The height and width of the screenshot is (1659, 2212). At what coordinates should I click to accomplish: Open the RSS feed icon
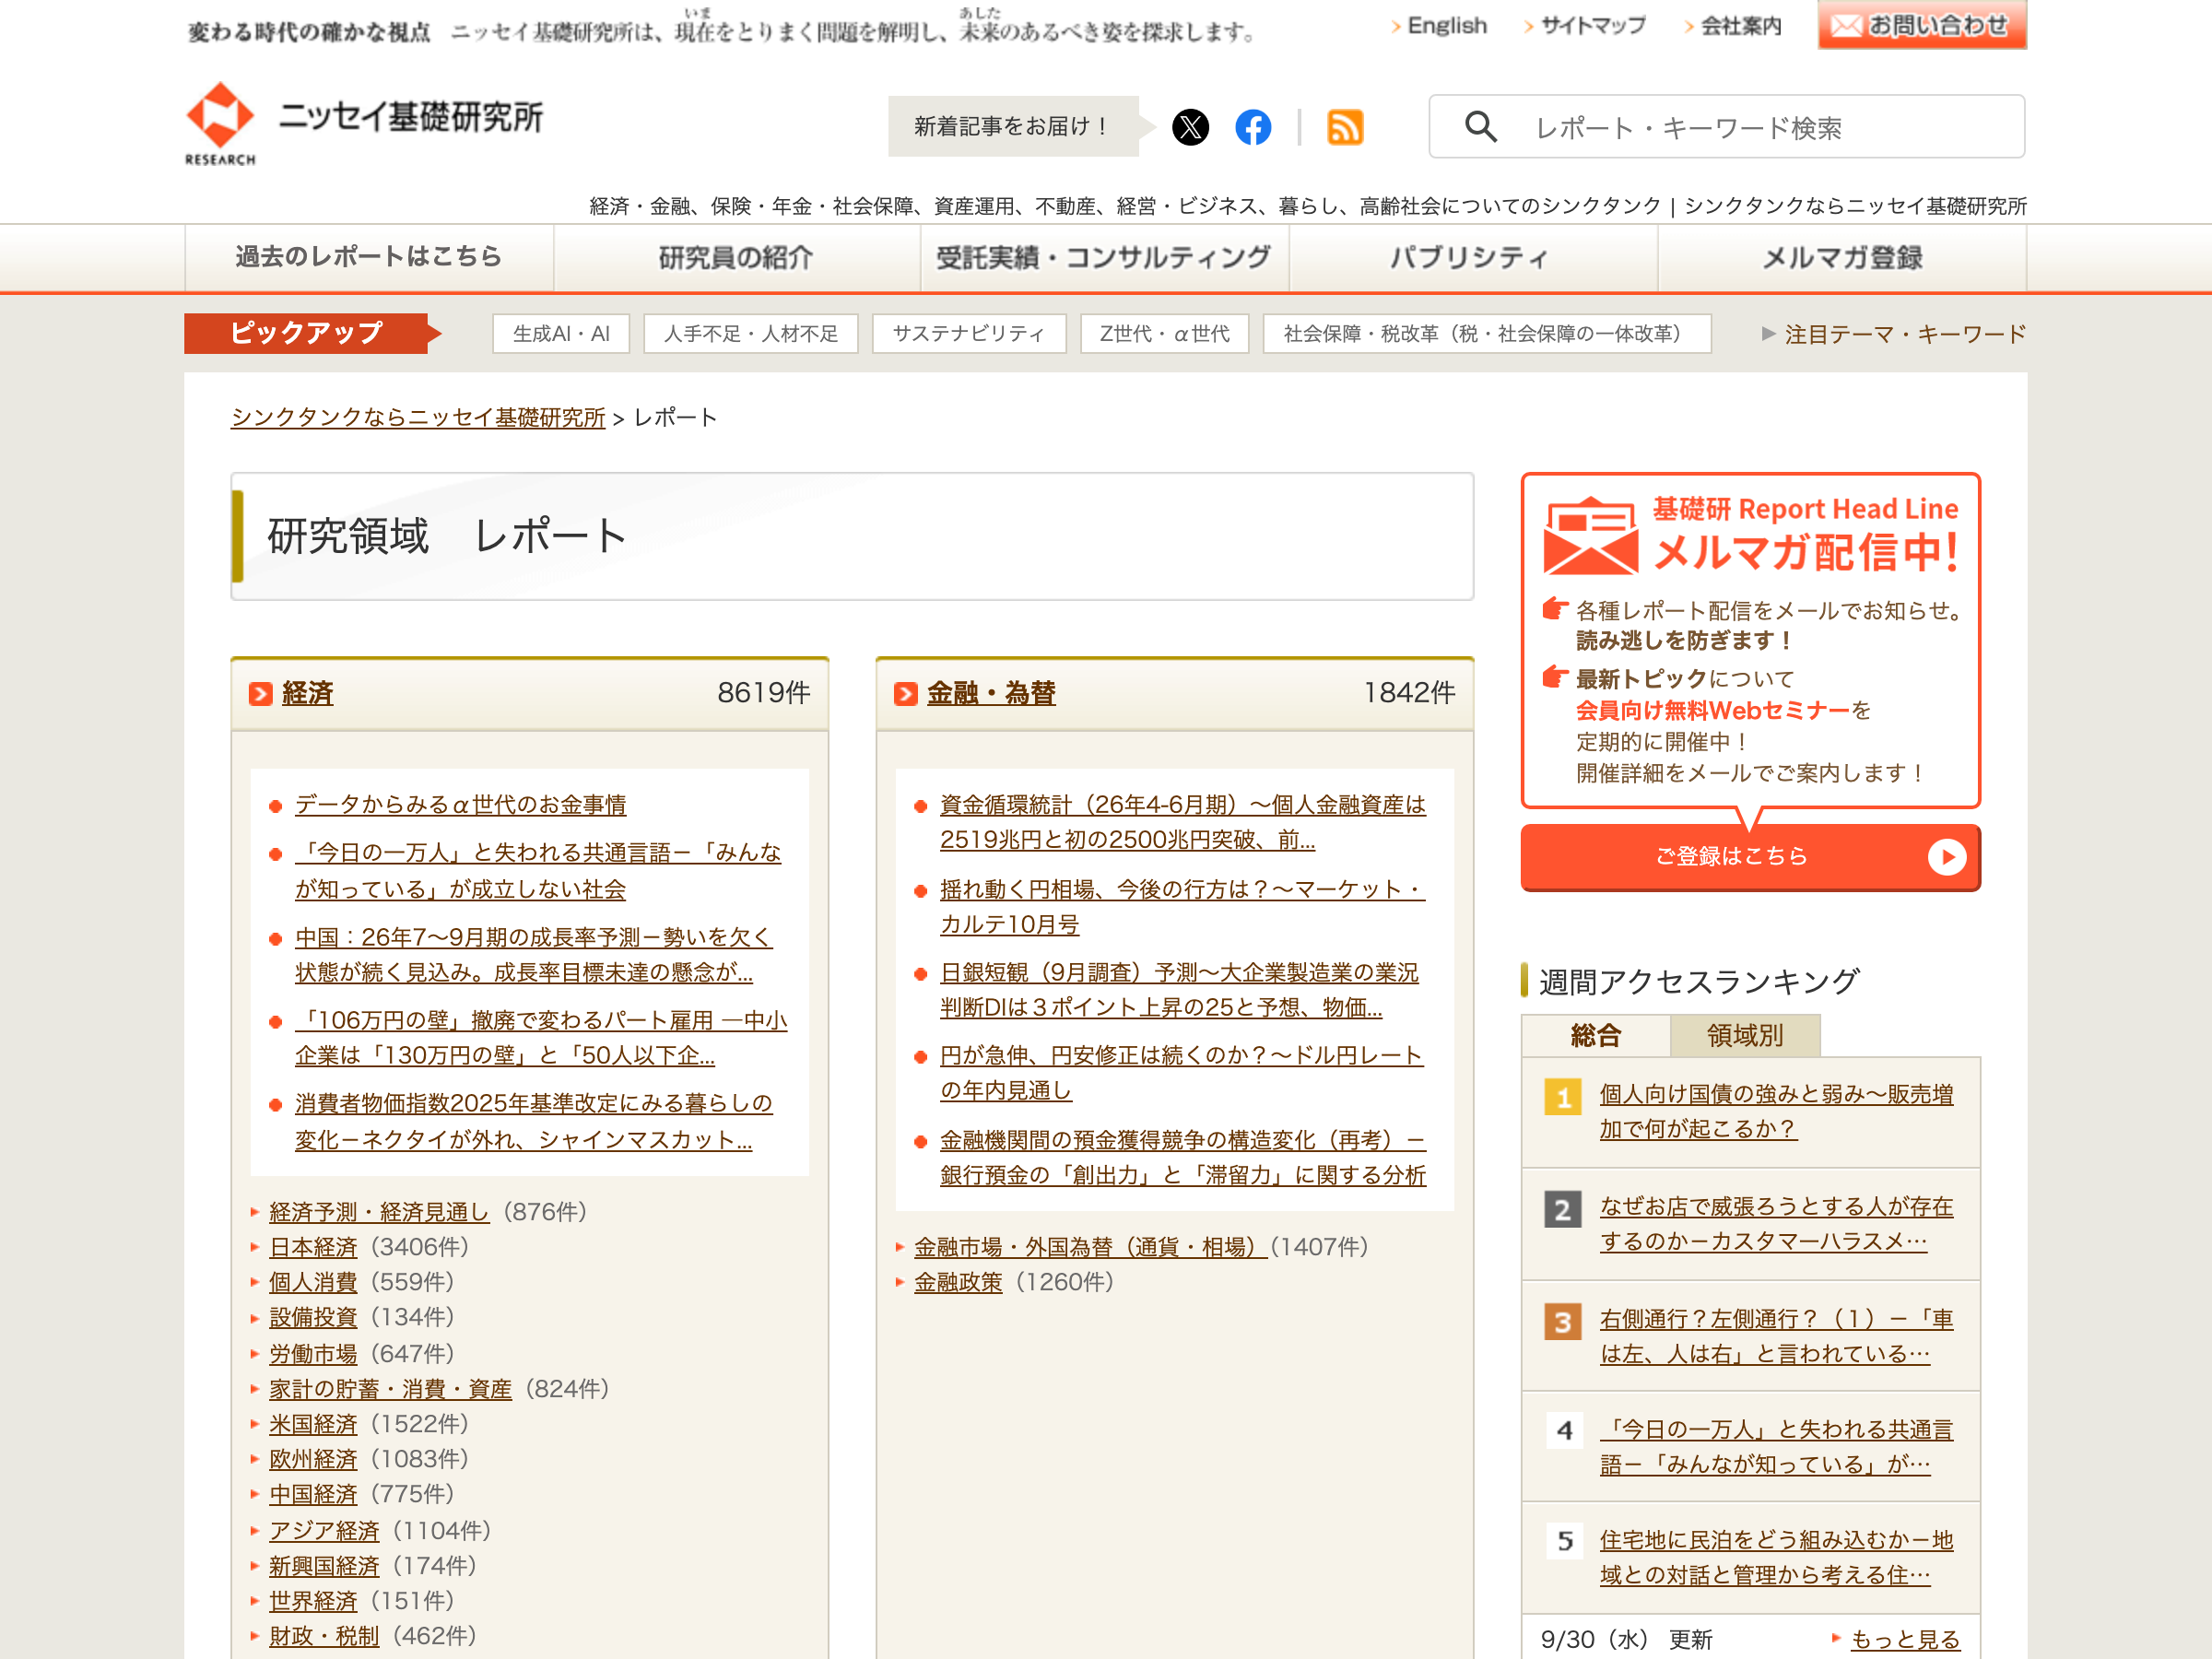1345,127
